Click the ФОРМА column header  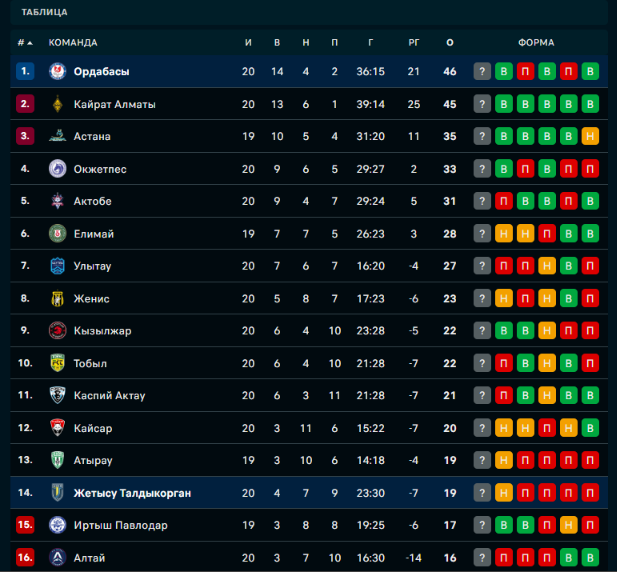pos(536,42)
